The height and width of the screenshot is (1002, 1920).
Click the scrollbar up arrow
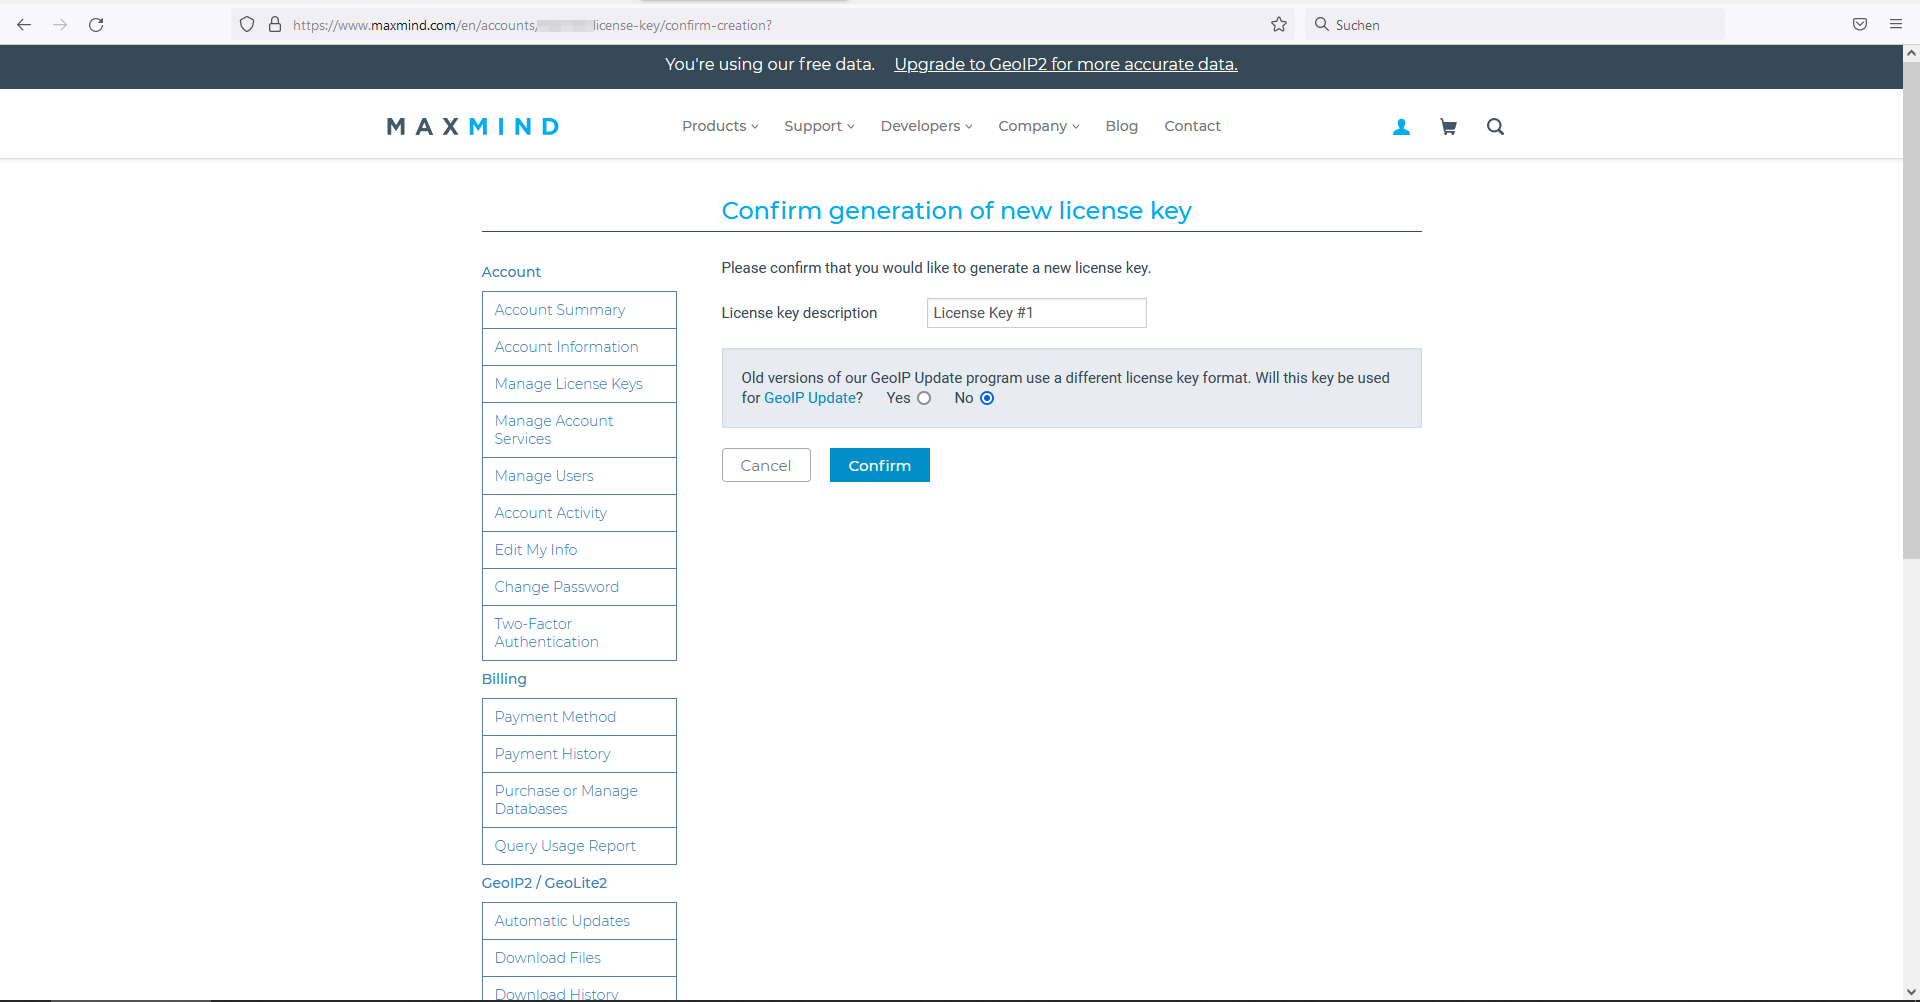tap(1911, 52)
